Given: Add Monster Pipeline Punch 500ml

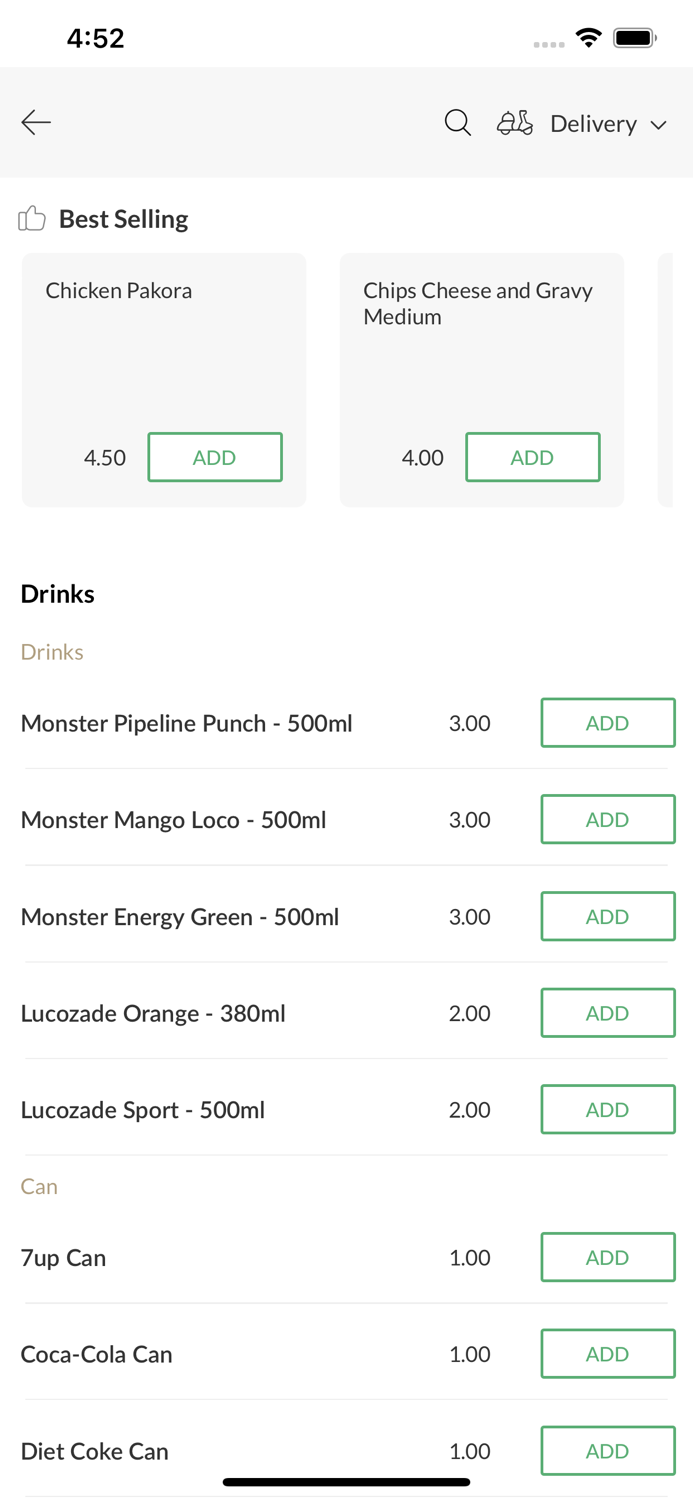Looking at the screenshot, I should [x=607, y=723].
